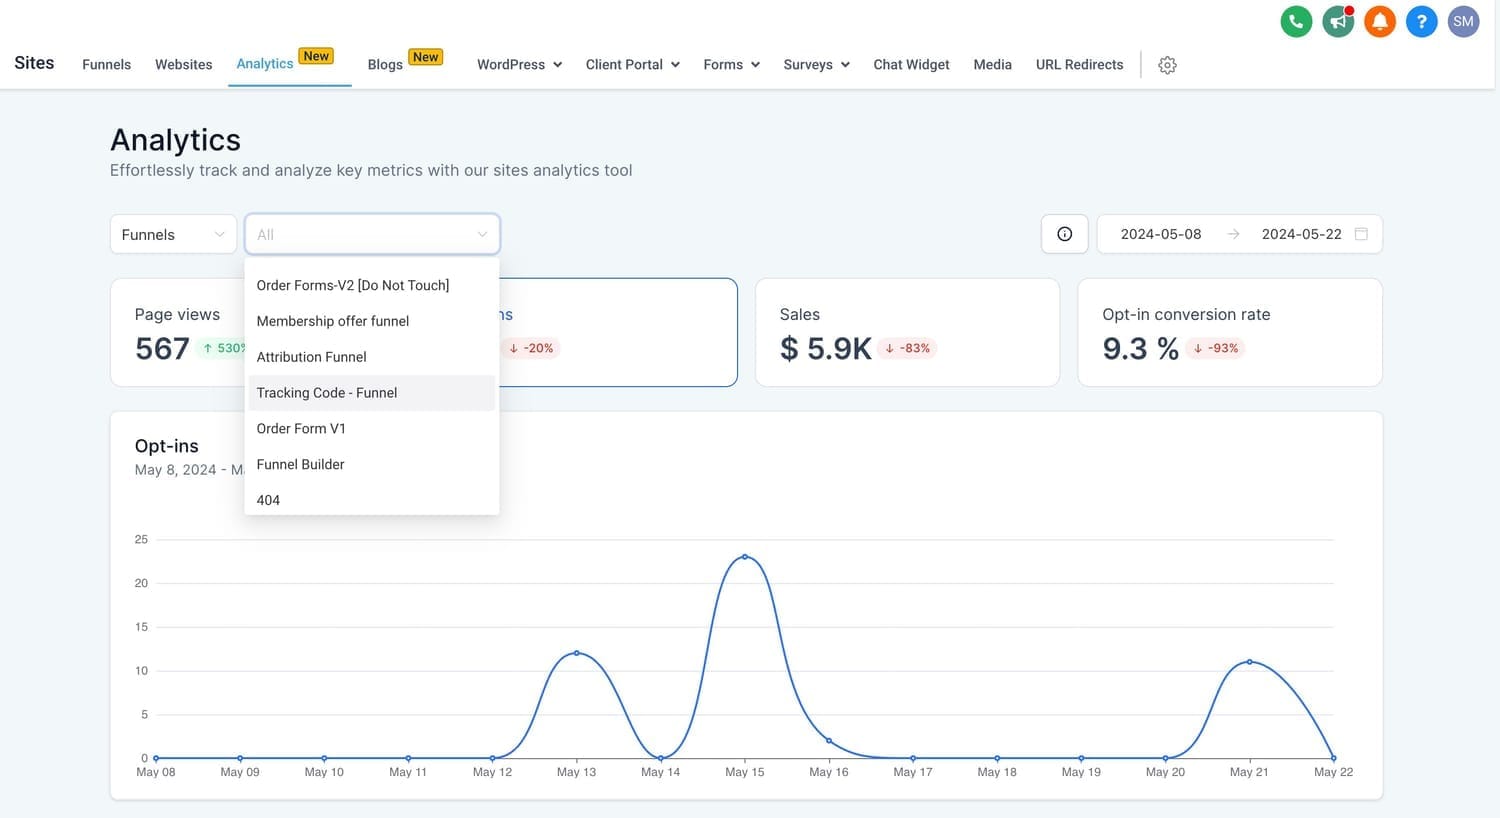Viewport: 1500px width, 818px height.
Task: Click the start date 2024-05-08 field
Action: tap(1160, 234)
